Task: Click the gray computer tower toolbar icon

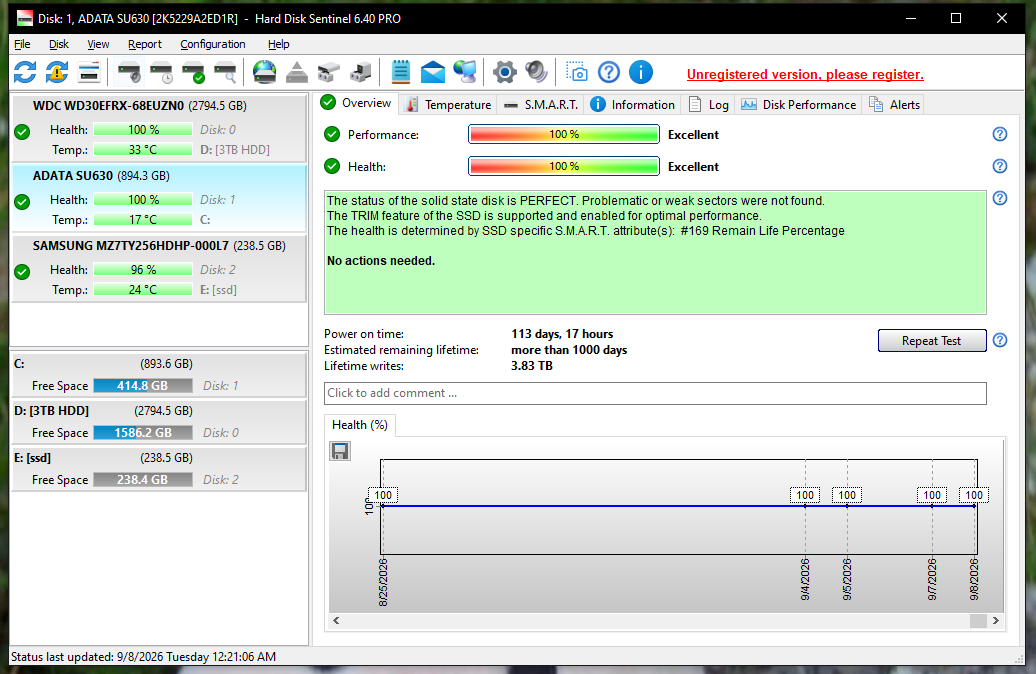Action: pos(361,72)
